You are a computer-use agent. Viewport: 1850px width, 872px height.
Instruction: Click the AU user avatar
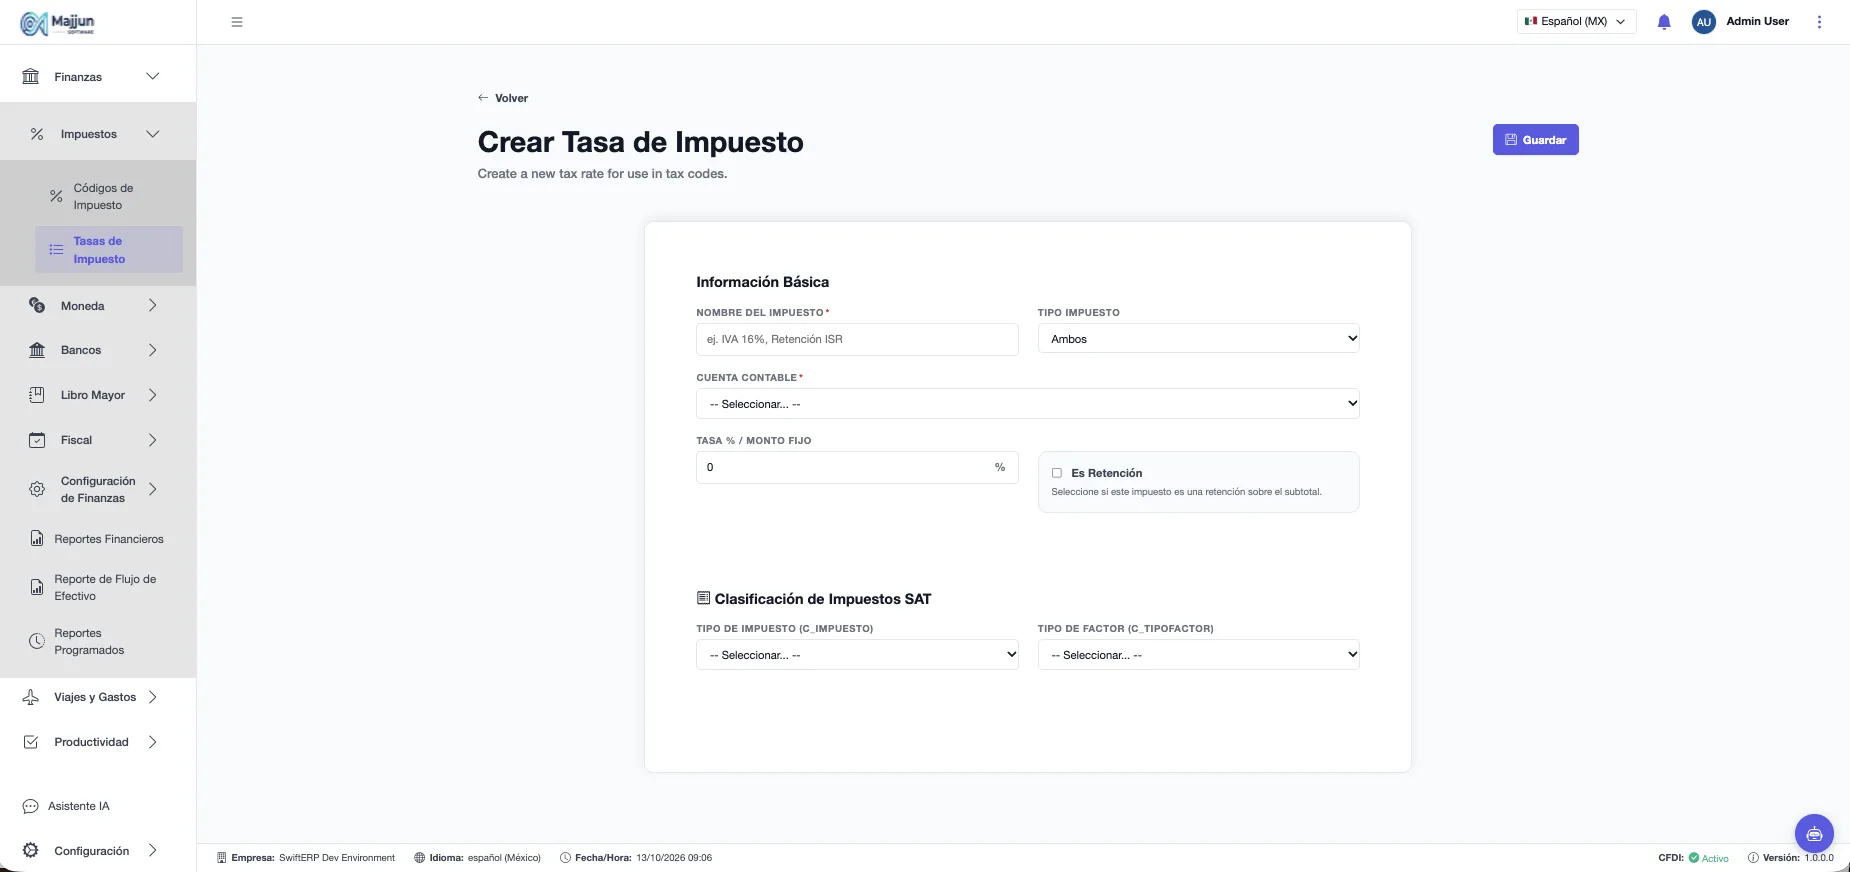coord(1704,22)
